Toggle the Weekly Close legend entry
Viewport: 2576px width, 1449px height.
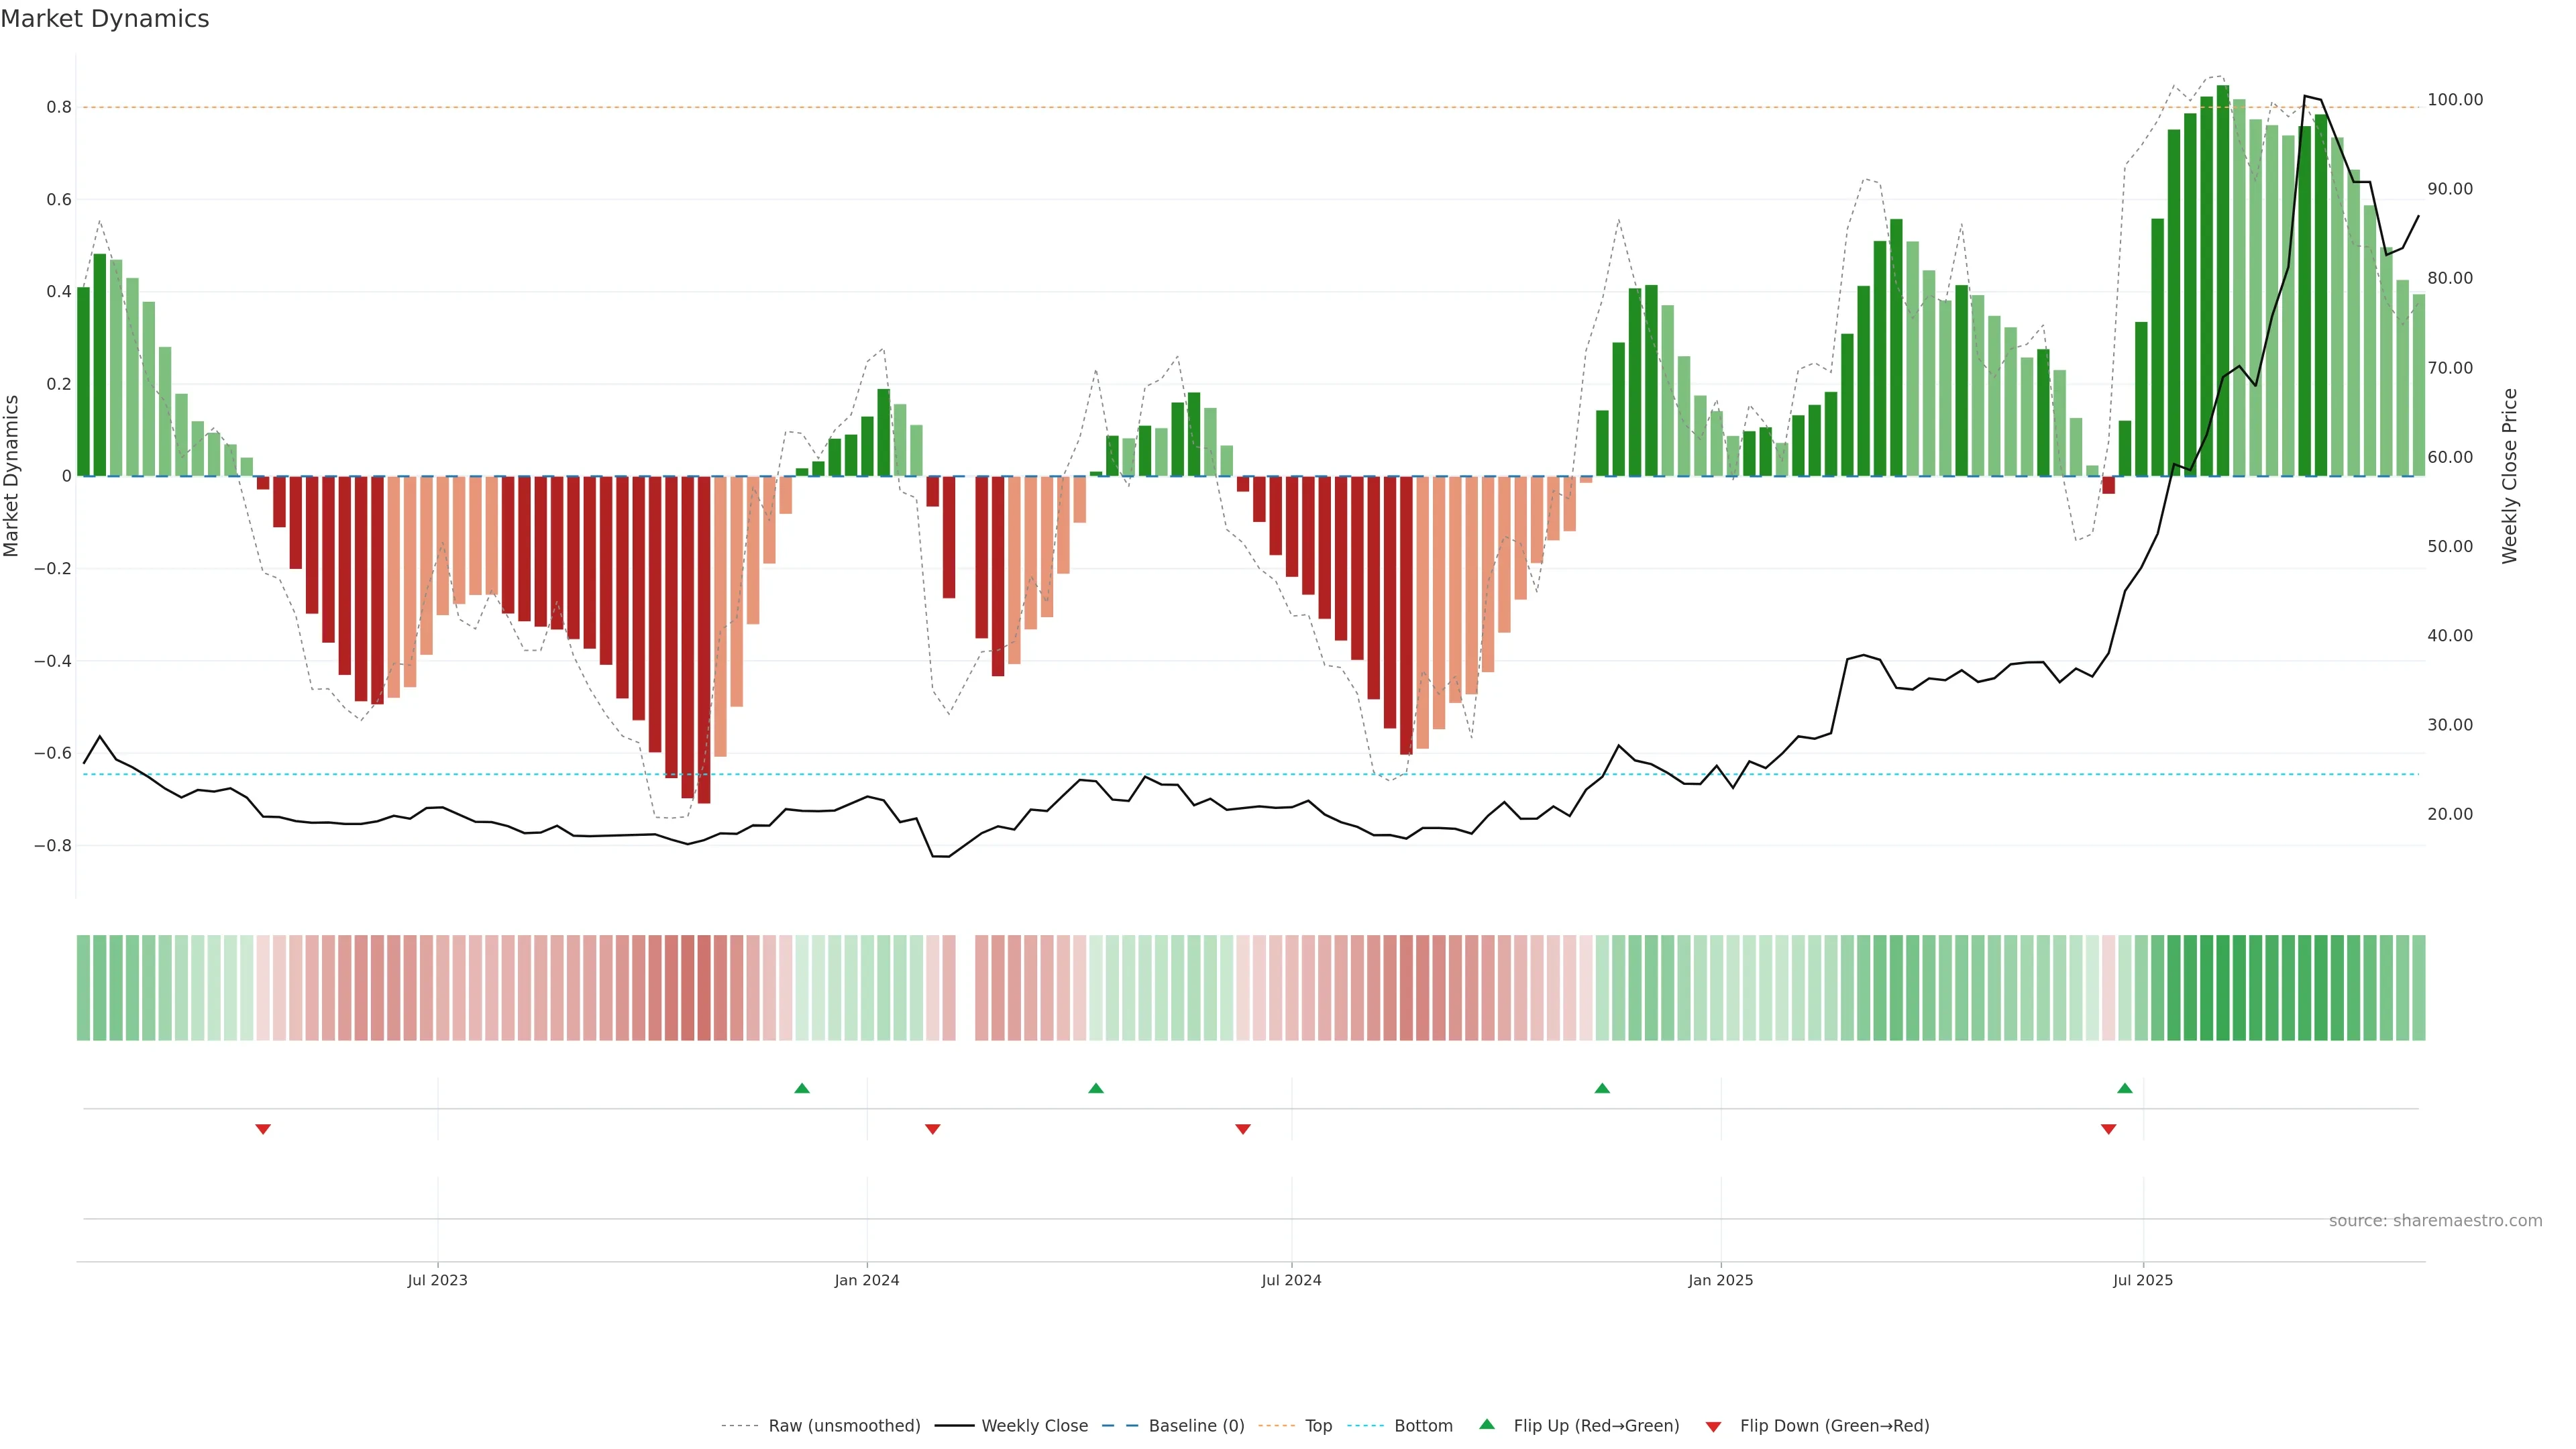pyautogui.click(x=1034, y=1426)
